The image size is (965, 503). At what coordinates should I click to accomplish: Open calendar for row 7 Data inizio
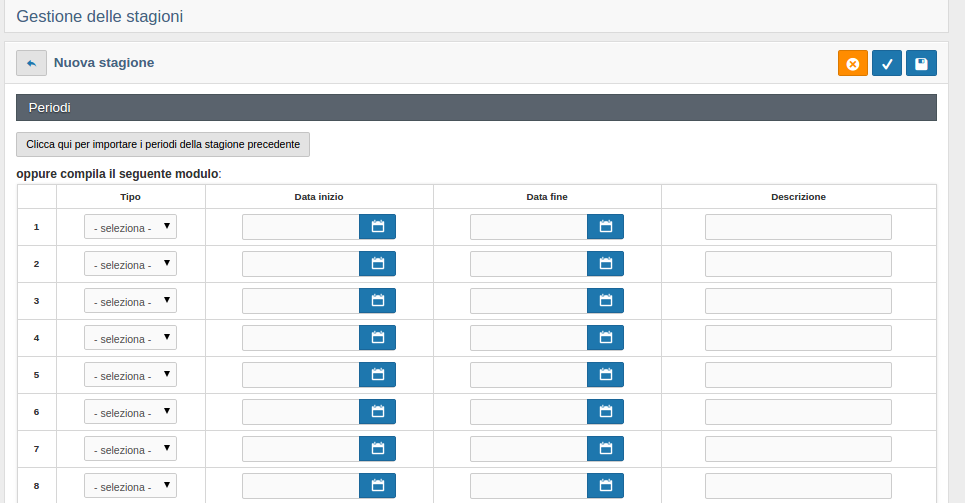[x=377, y=448]
